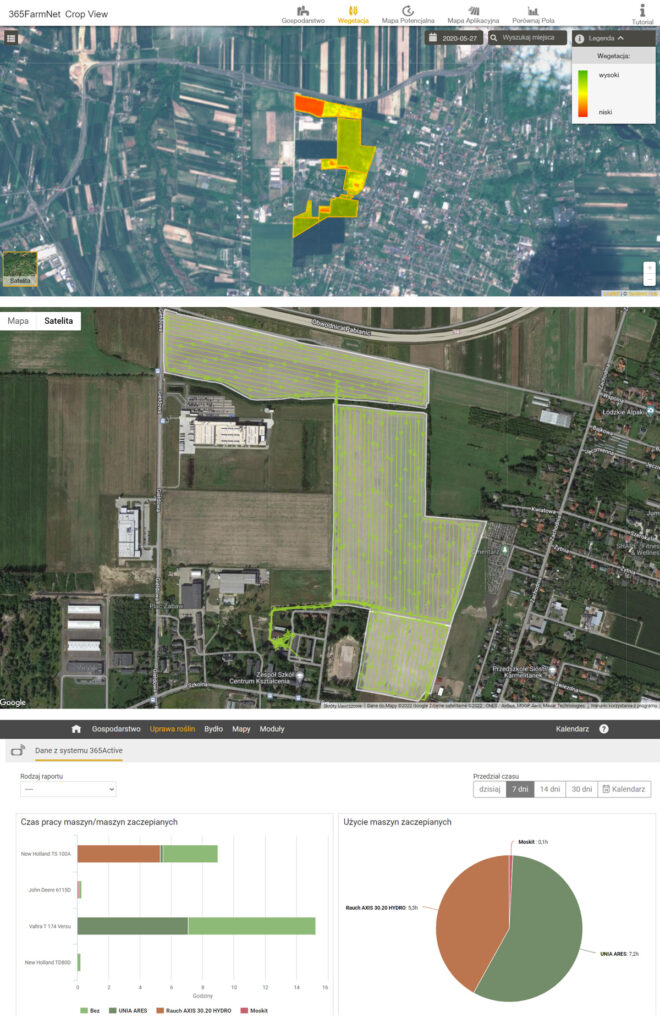
Task: Open the Tutorial info icon
Action: [x=642, y=10]
